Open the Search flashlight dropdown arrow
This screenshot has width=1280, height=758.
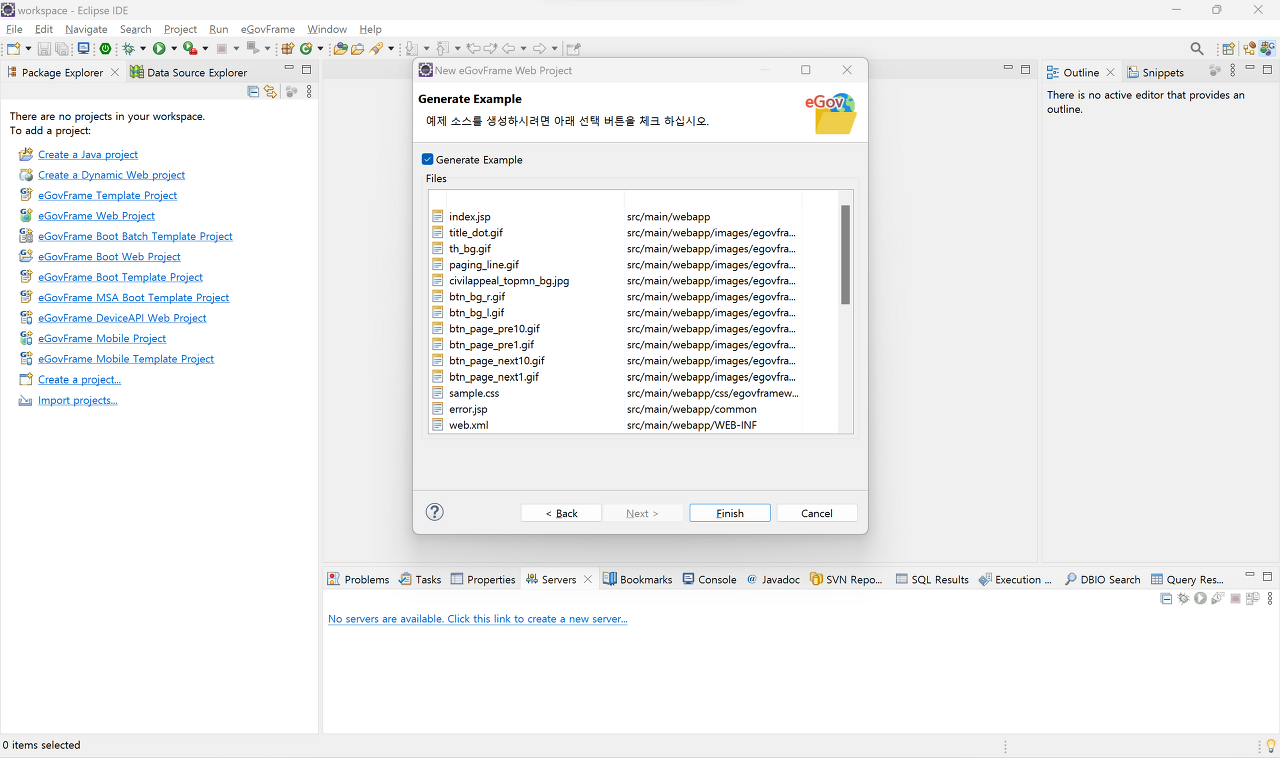coord(391,48)
